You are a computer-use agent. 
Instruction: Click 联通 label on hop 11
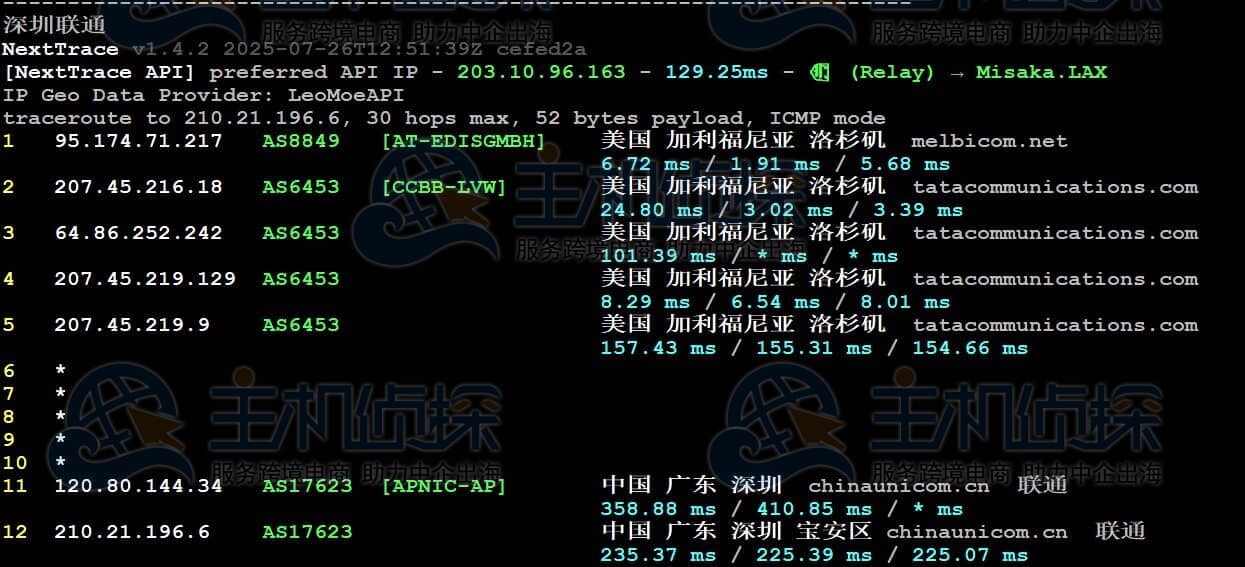(x=1042, y=485)
